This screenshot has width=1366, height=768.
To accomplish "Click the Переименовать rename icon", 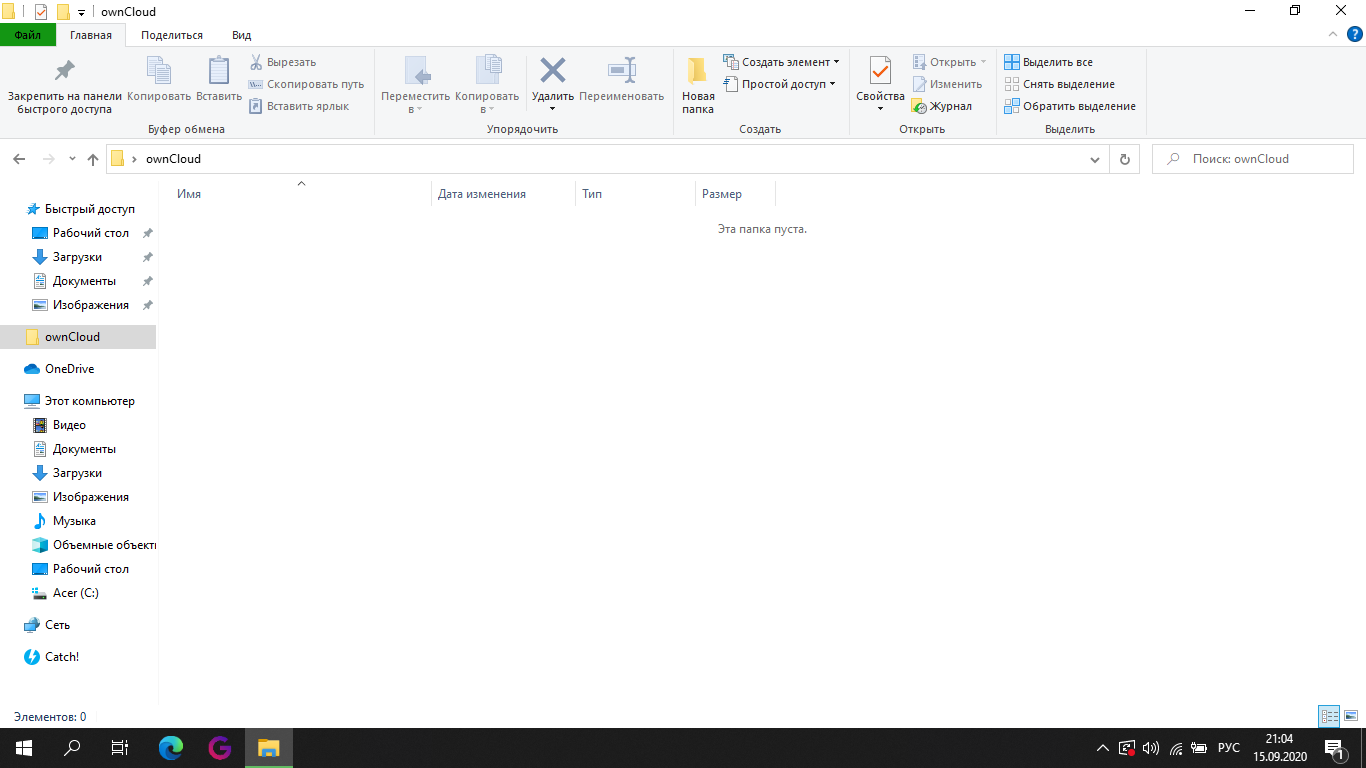I will [x=621, y=80].
